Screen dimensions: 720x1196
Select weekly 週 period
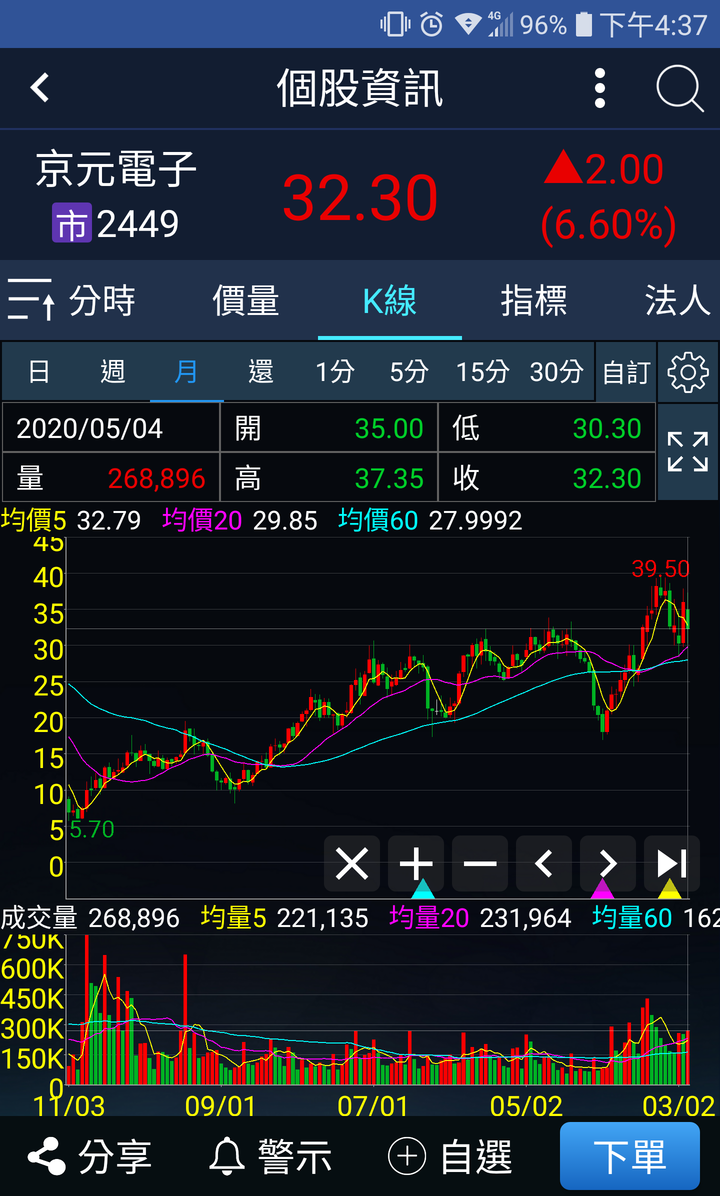(x=113, y=371)
